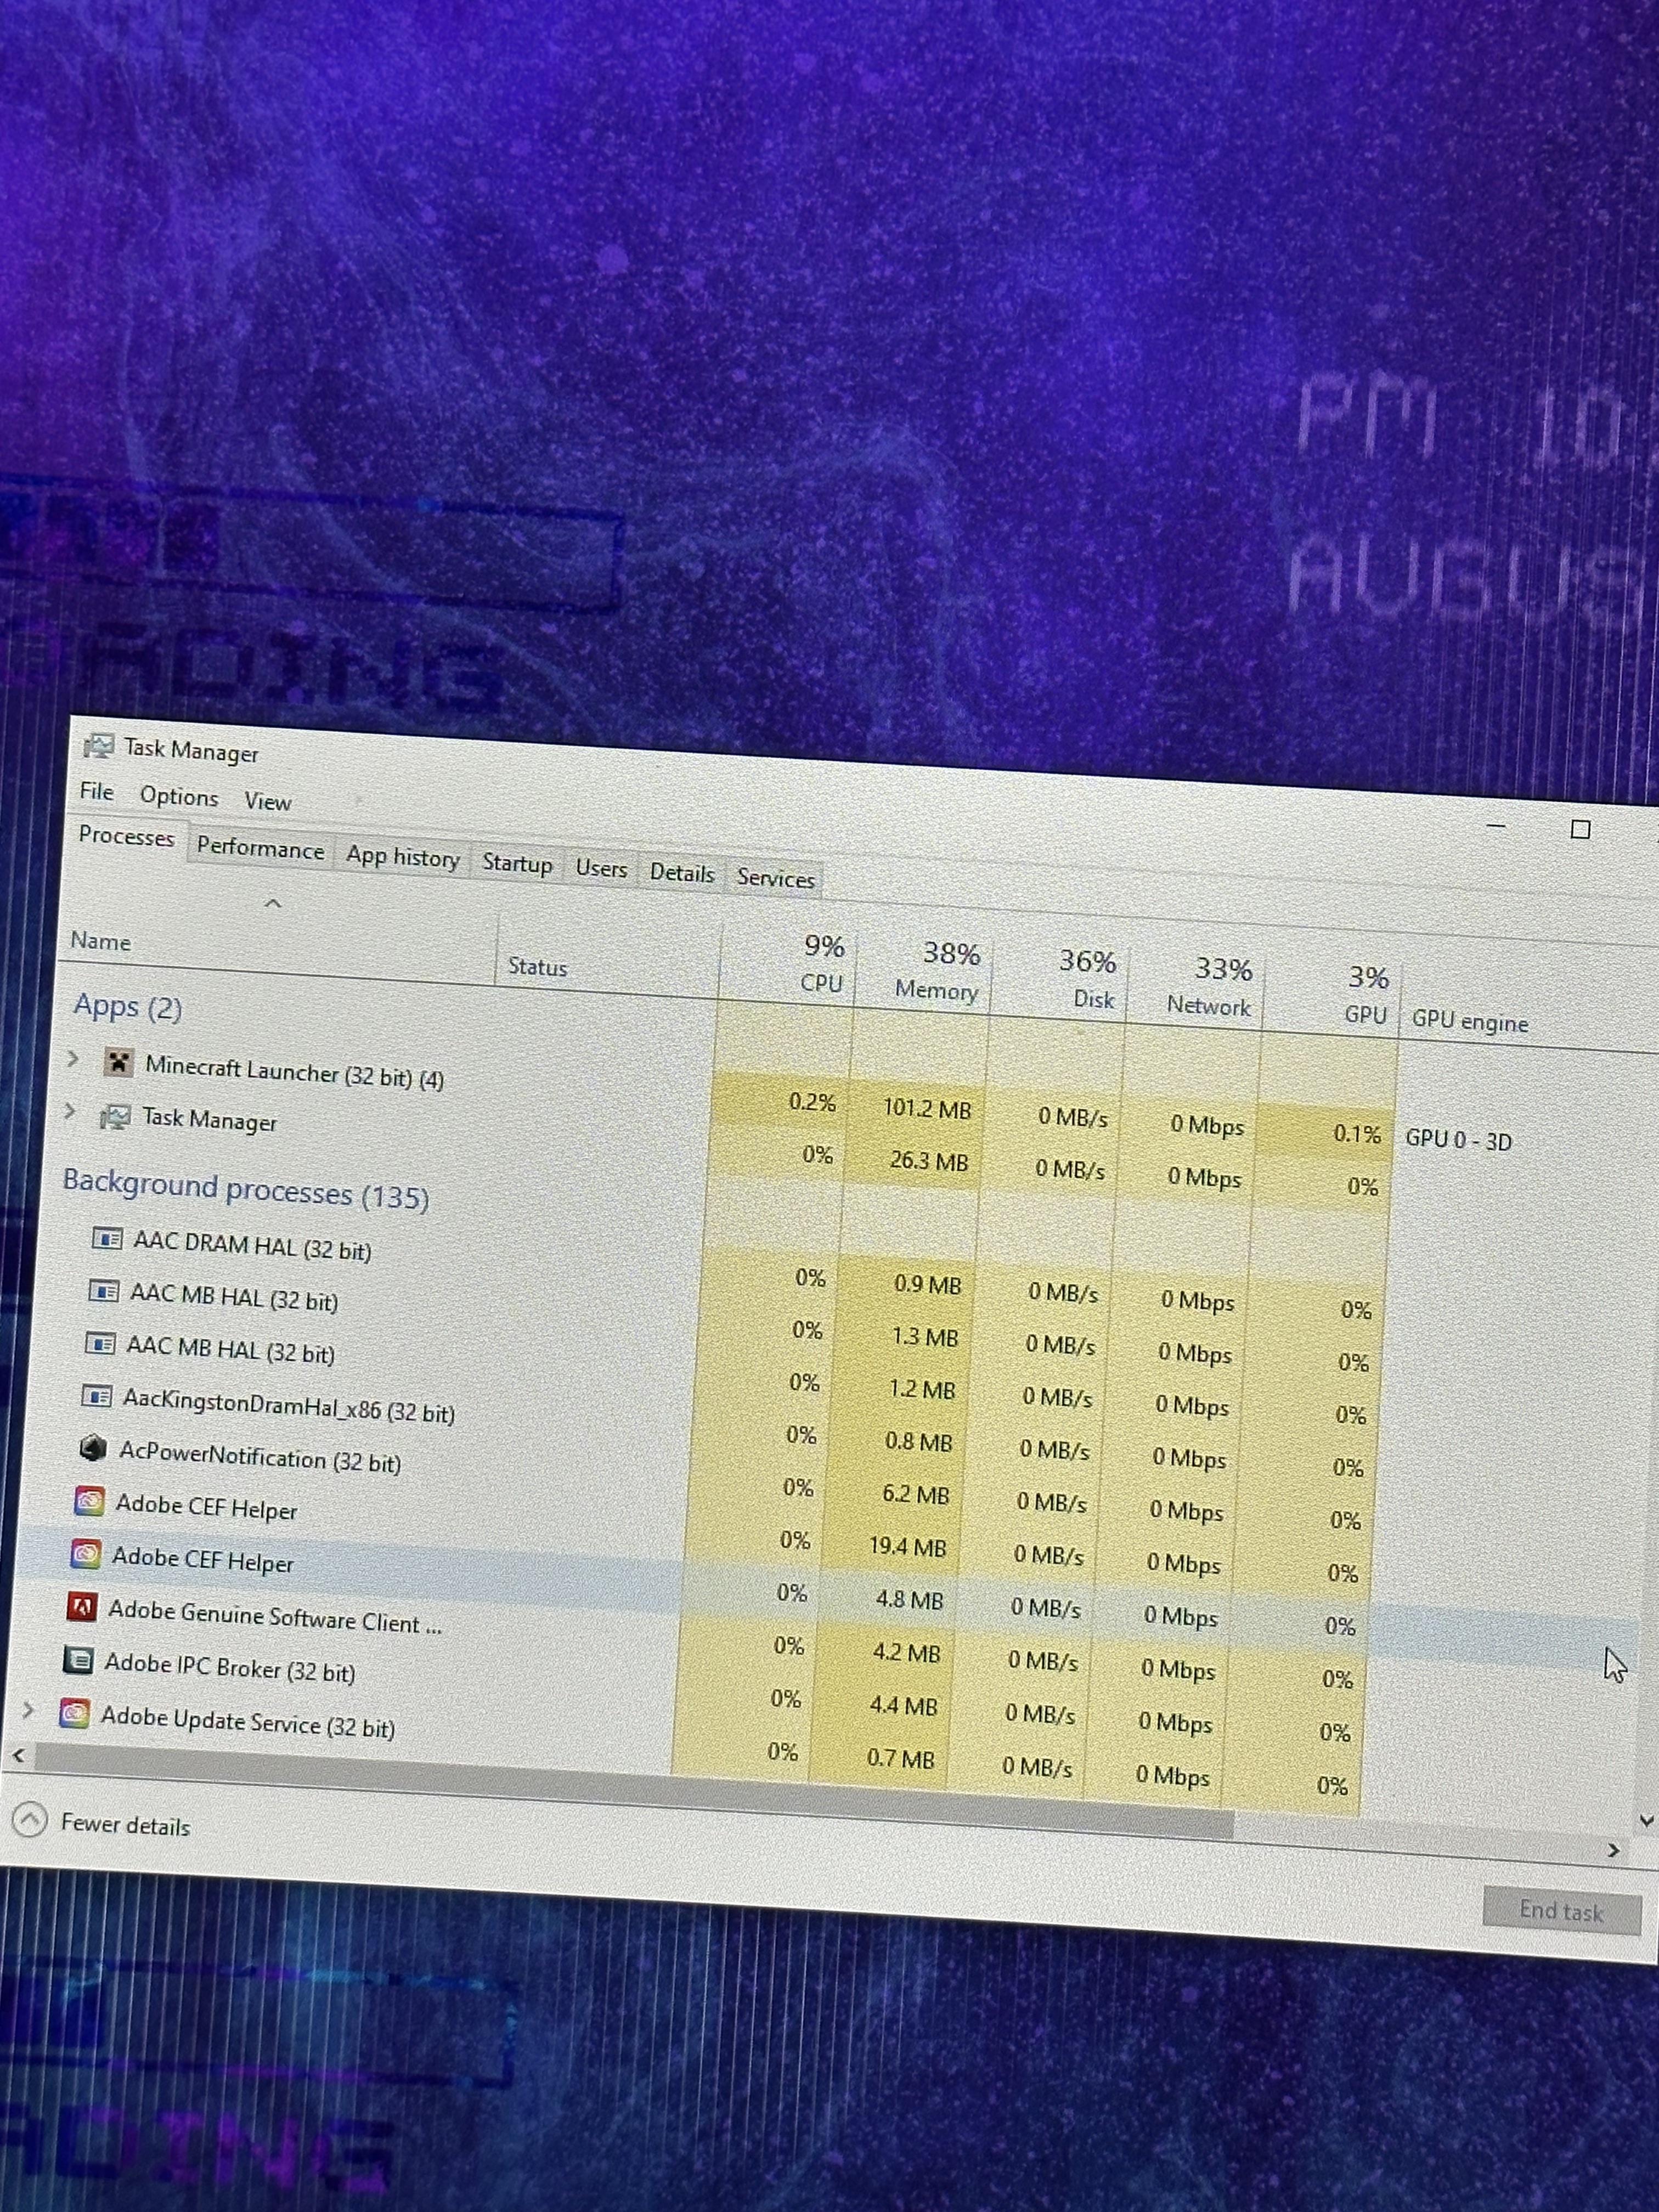1659x2212 pixels.
Task: Expand the Adobe Update Service entry
Action: click(29, 1707)
